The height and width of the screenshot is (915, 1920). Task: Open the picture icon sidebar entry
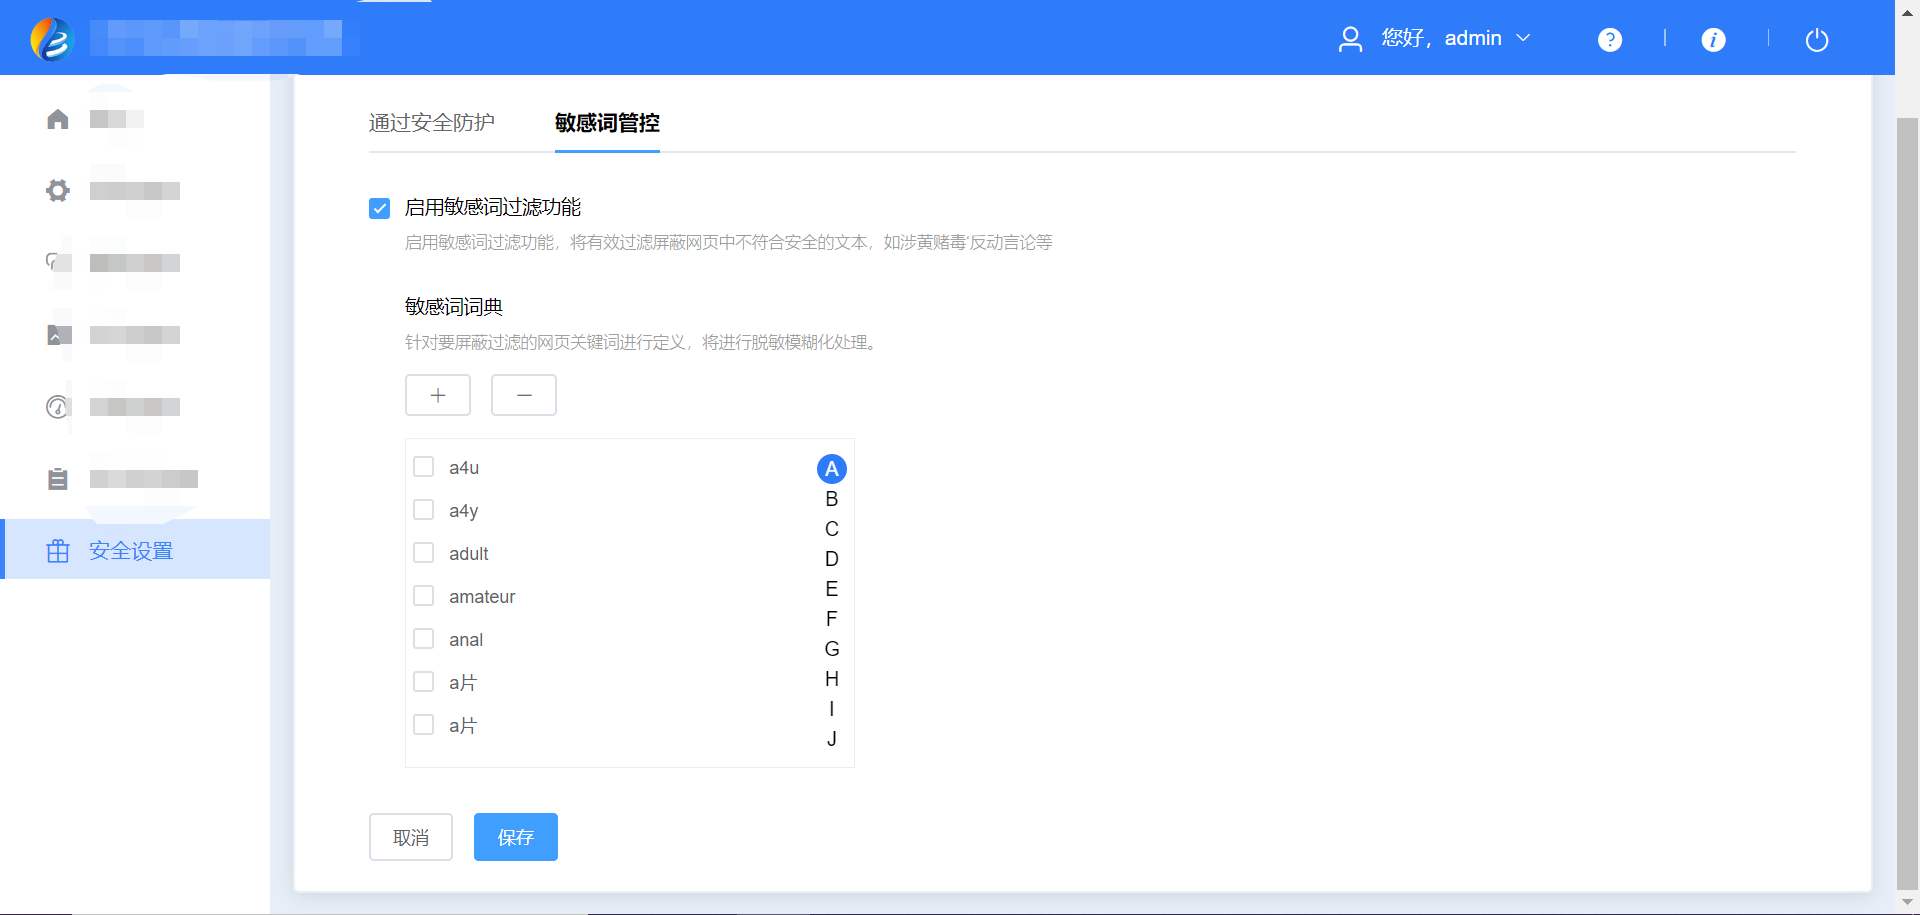coord(57,335)
